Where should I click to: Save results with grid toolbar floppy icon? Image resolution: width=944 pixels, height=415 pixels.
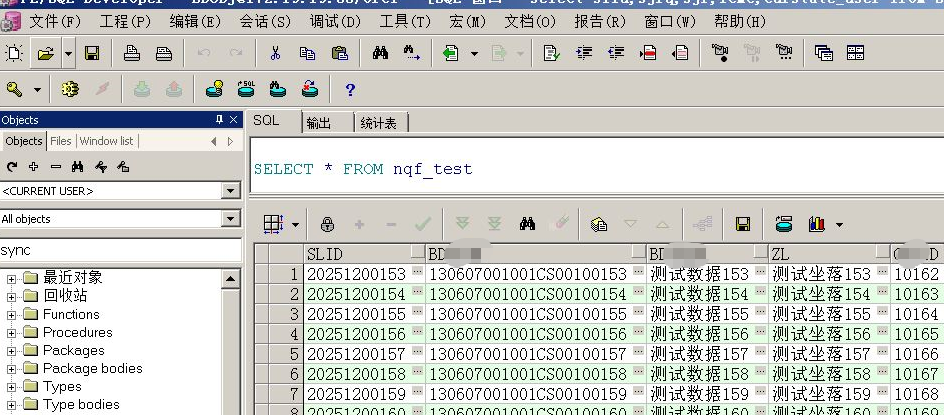coord(743,225)
